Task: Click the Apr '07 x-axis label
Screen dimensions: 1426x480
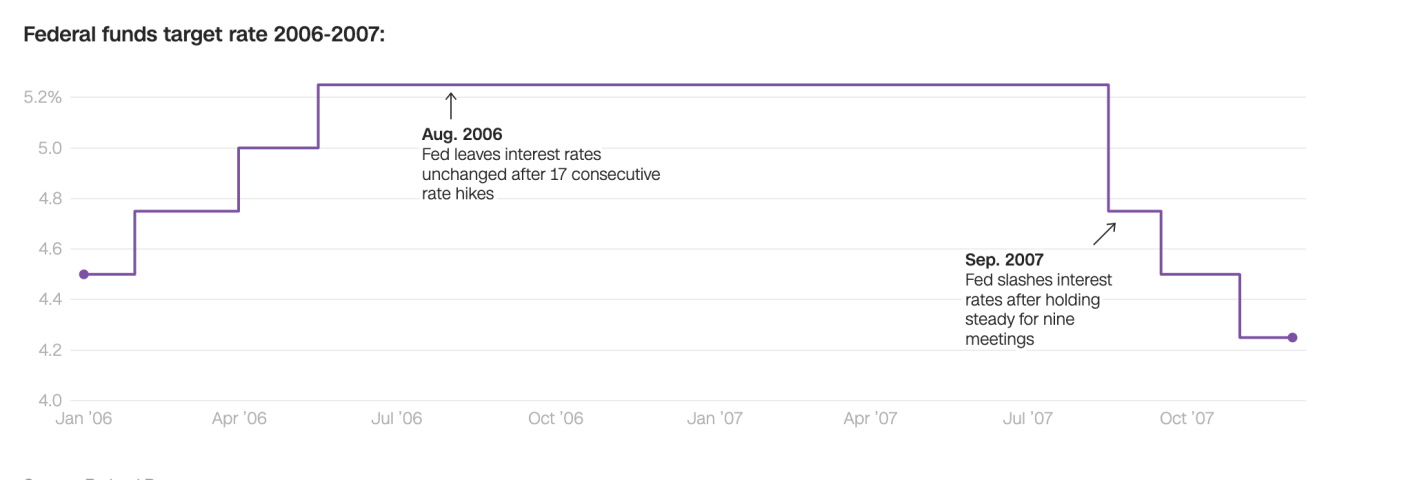Action: coord(870,419)
